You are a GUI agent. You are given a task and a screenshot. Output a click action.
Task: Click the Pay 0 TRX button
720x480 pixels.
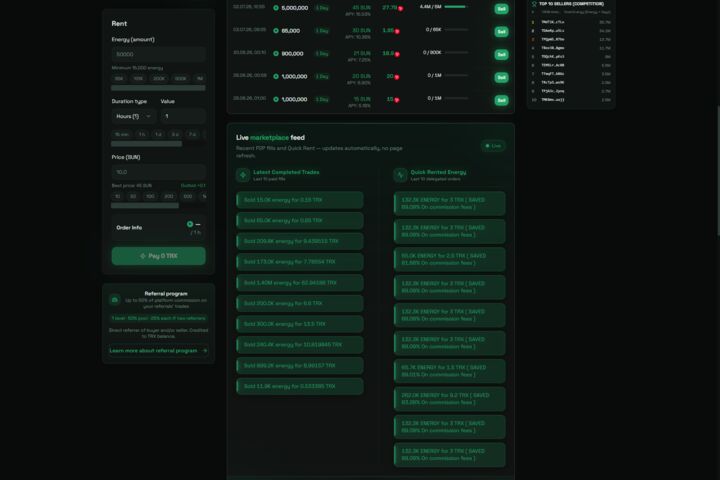158,256
